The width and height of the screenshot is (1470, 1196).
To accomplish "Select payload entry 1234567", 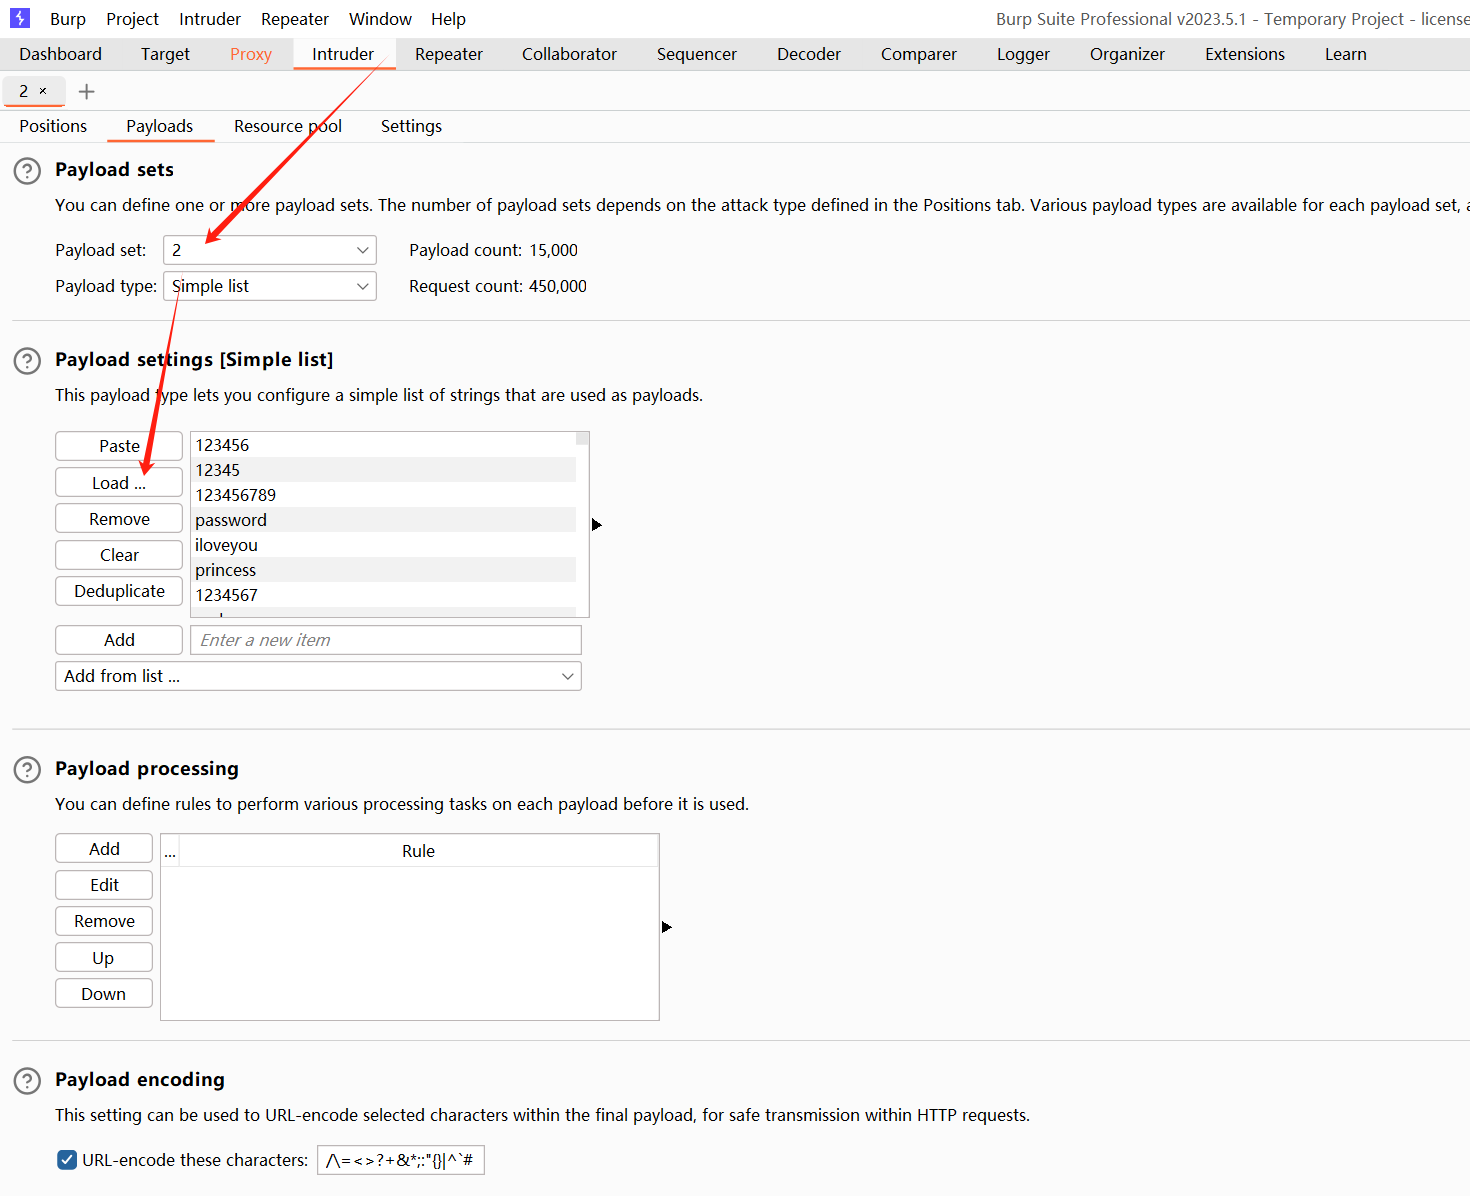I will 384,595.
